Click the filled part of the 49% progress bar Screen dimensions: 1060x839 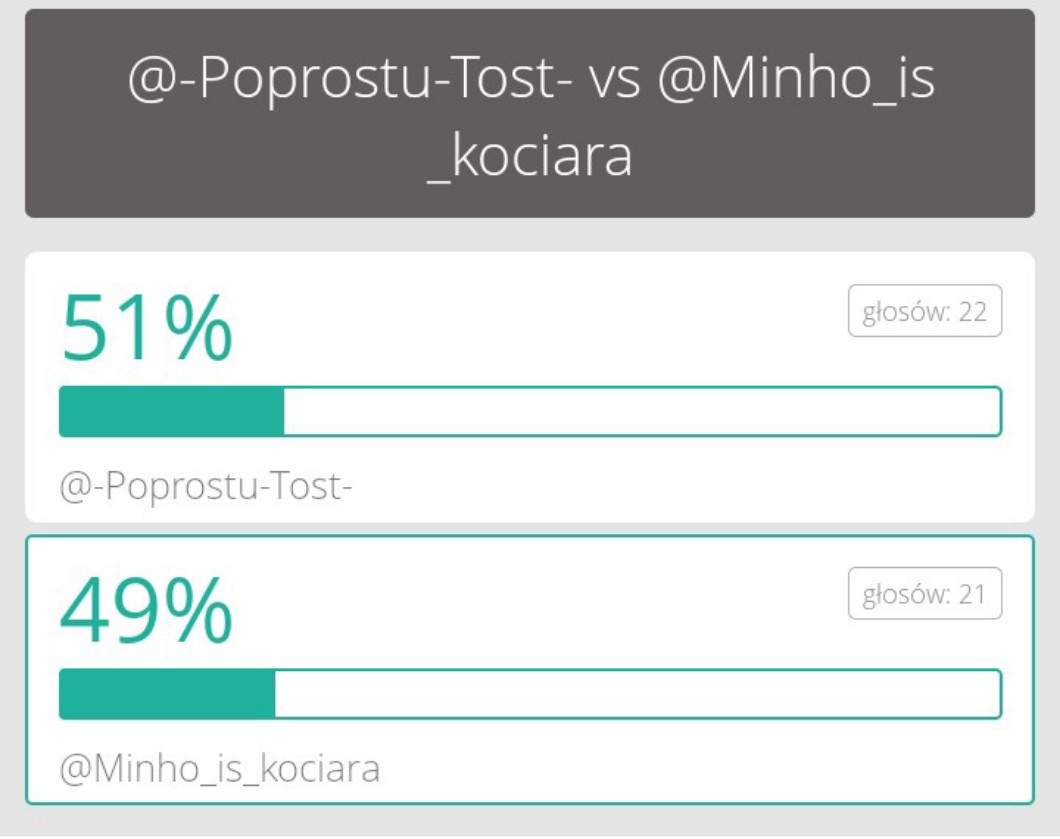tap(167, 694)
